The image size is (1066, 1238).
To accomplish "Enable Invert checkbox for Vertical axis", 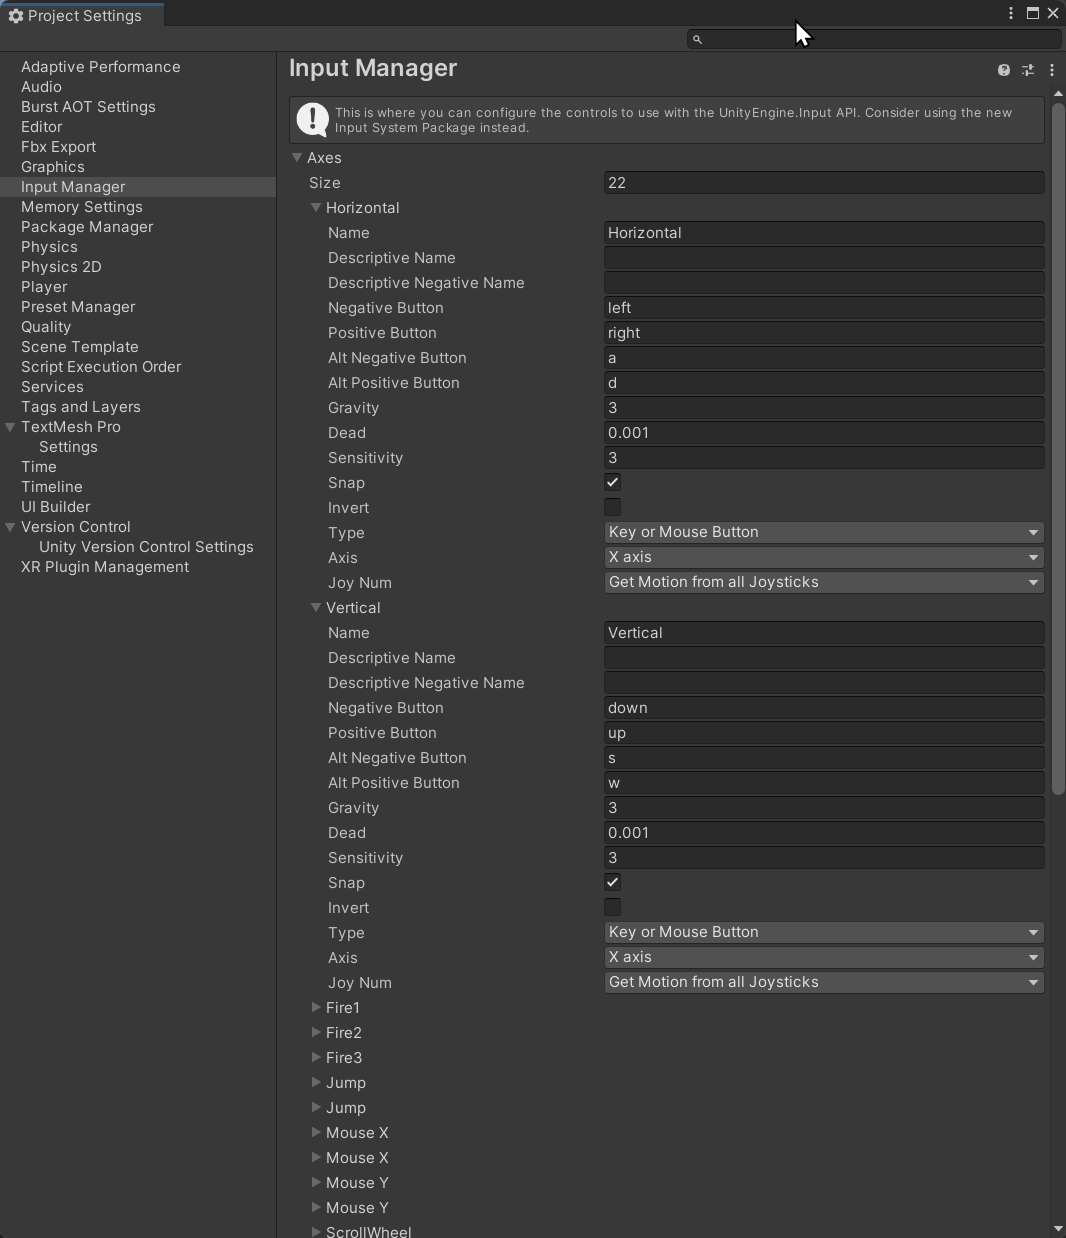I will pyautogui.click(x=613, y=907).
